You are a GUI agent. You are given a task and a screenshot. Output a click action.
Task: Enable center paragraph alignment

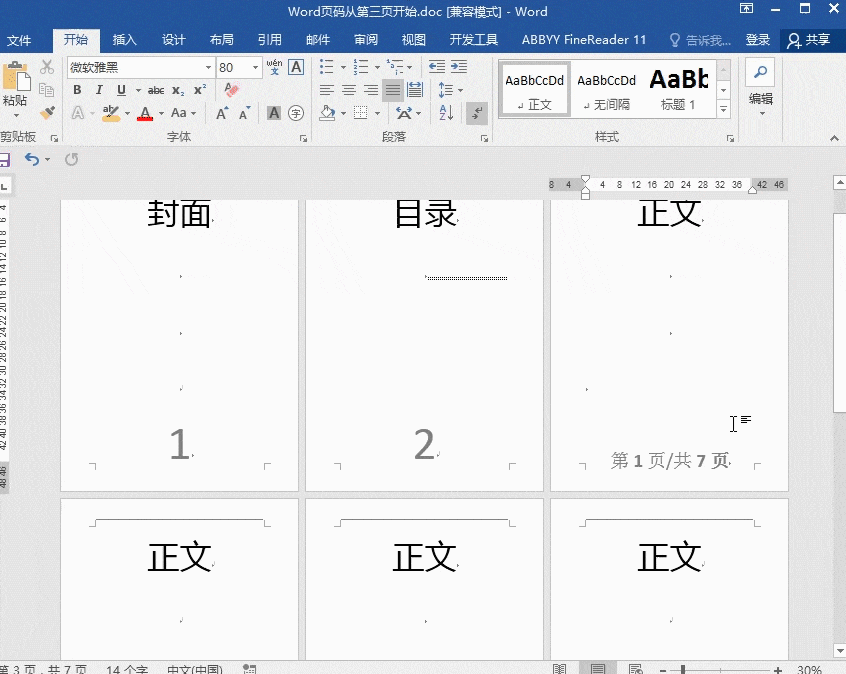347,89
